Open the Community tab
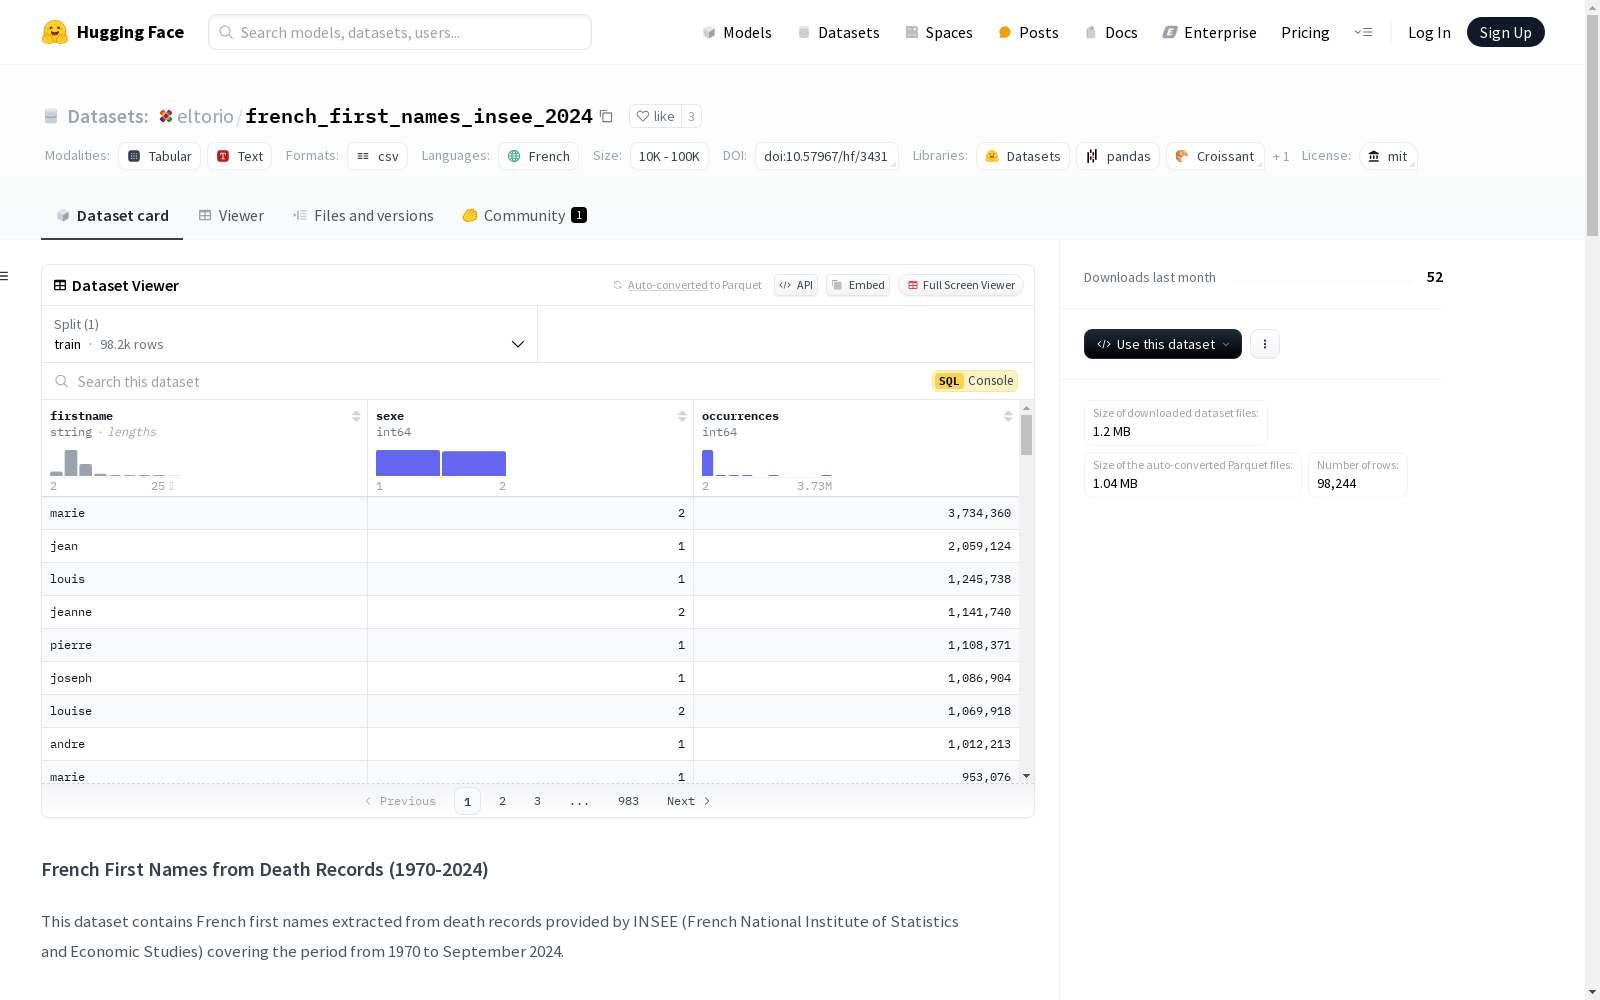 point(525,215)
